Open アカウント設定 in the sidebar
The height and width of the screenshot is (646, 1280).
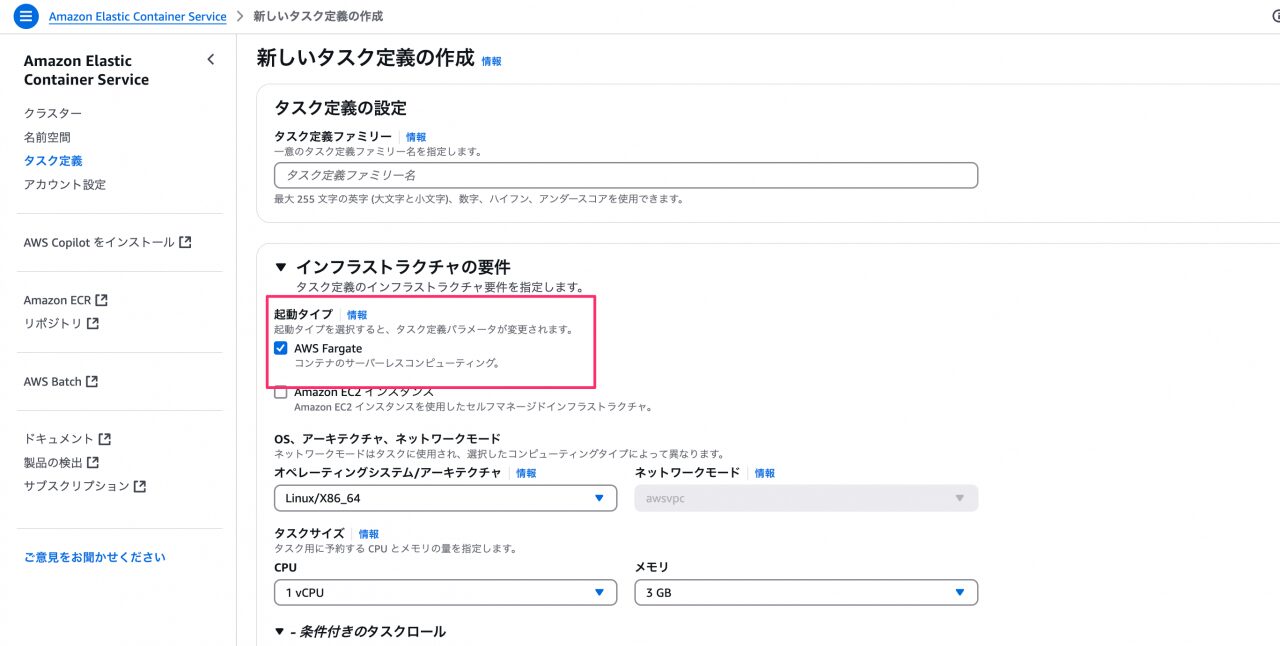tap(65, 185)
